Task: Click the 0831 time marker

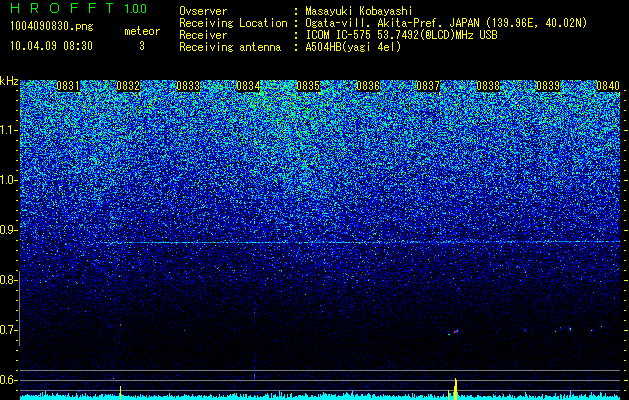Action: pyautogui.click(x=68, y=86)
